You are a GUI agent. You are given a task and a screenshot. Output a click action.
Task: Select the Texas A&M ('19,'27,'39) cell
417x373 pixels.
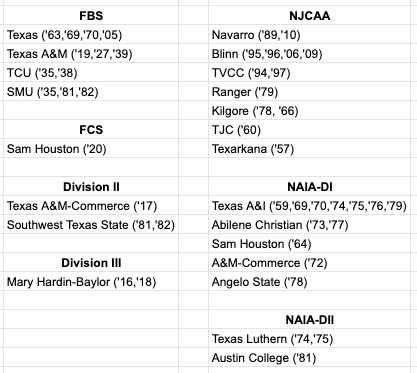pyautogui.click(x=91, y=53)
